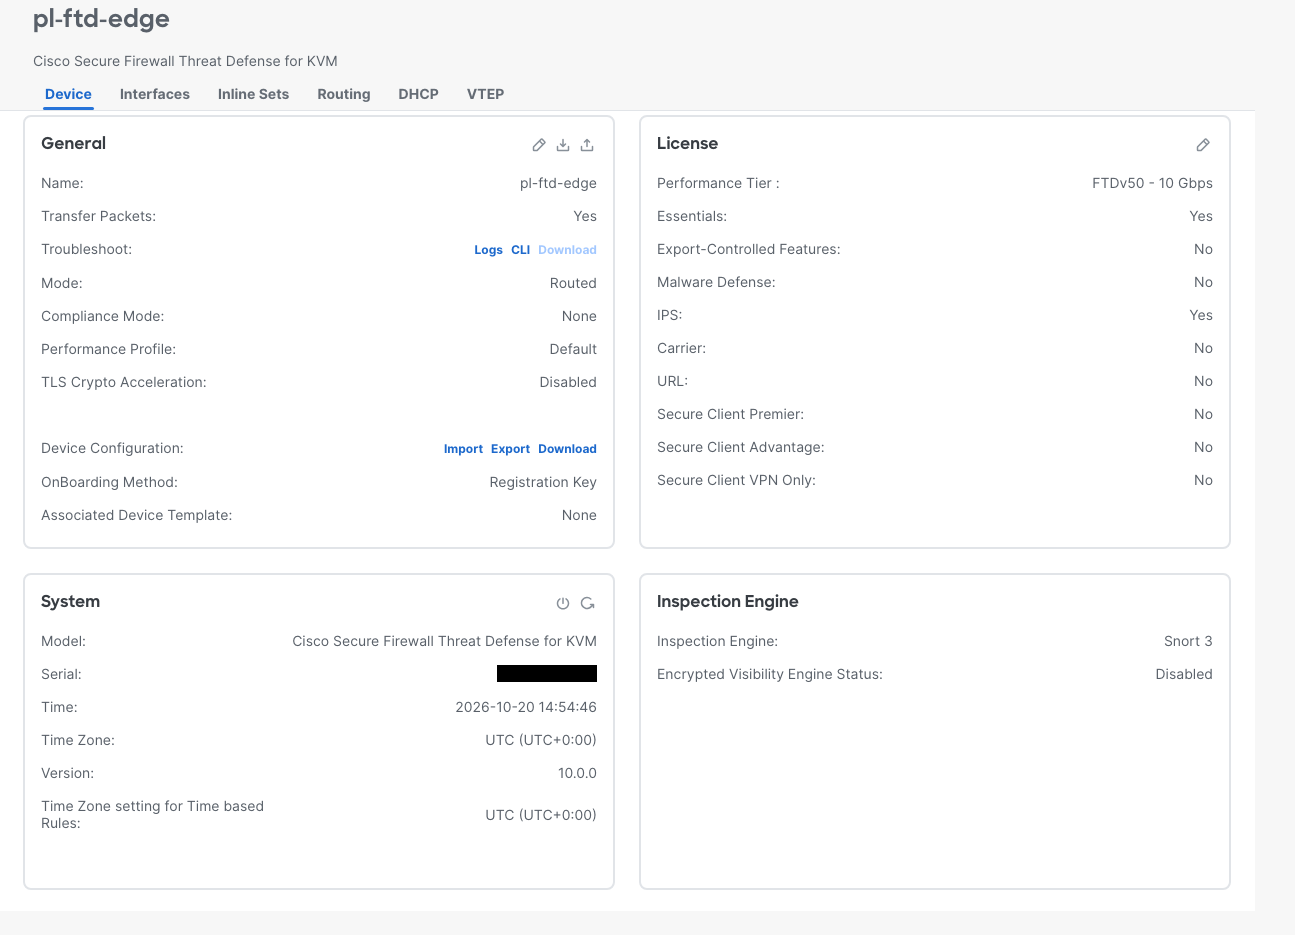Click the Export link for Device Configuration

(510, 449)
